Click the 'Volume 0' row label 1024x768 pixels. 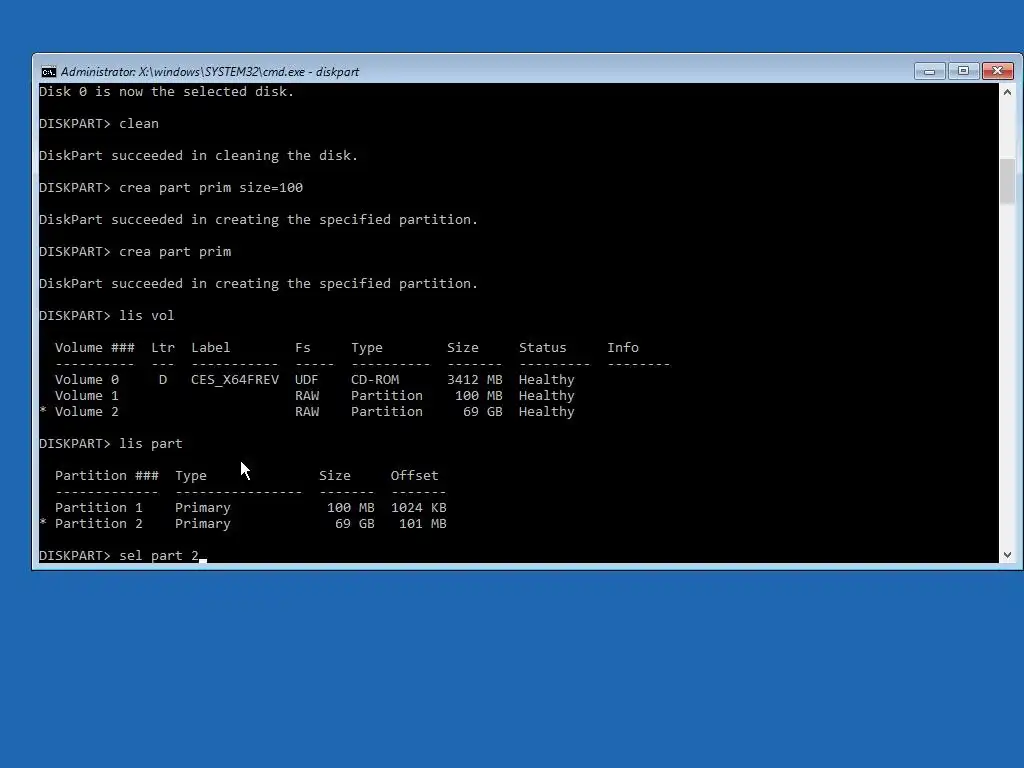click(x=87, y=379)
